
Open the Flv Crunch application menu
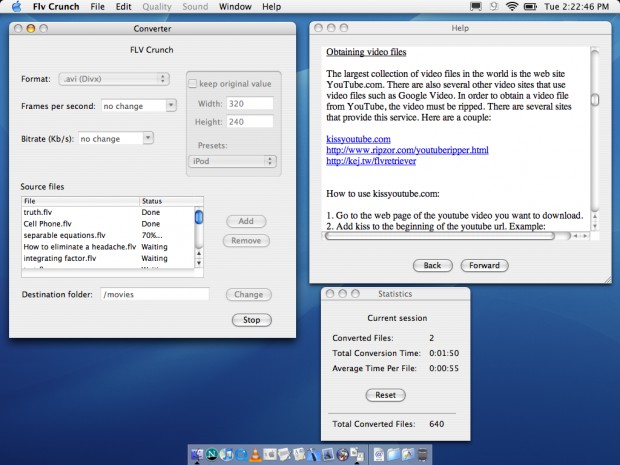(x=56, y=6)
